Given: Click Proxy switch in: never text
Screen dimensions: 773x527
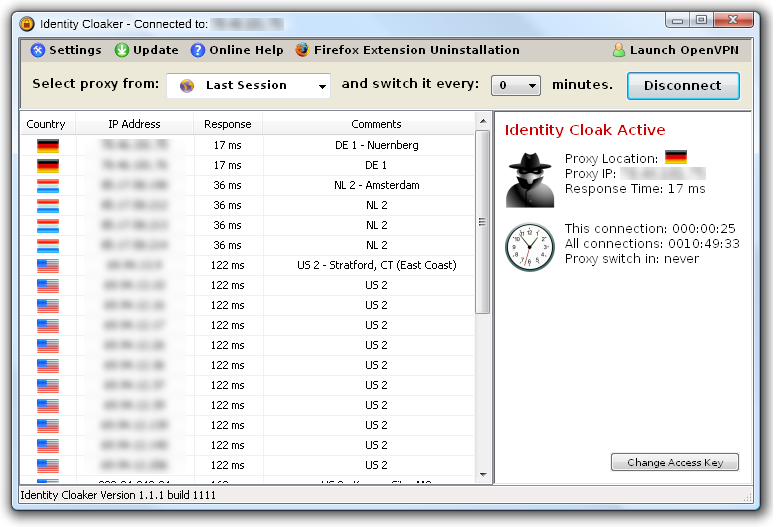Looking at the screenshot, I should click(632, 259).
